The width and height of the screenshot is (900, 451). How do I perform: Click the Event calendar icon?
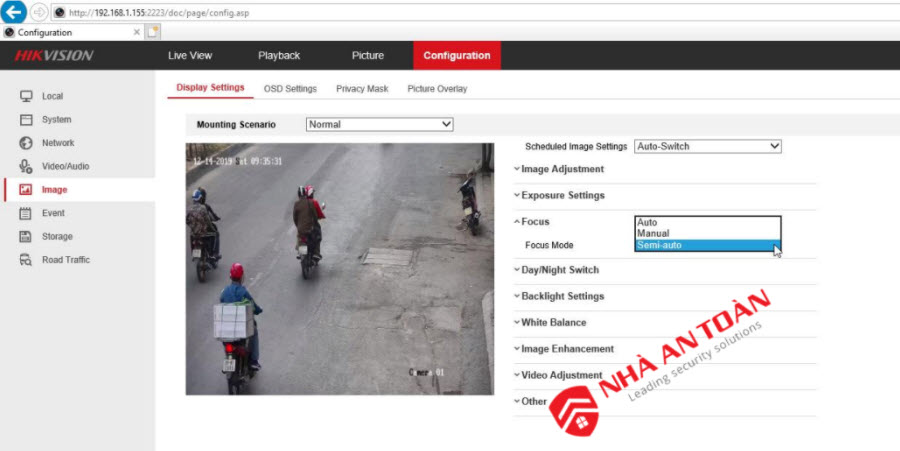click(26, 213)
